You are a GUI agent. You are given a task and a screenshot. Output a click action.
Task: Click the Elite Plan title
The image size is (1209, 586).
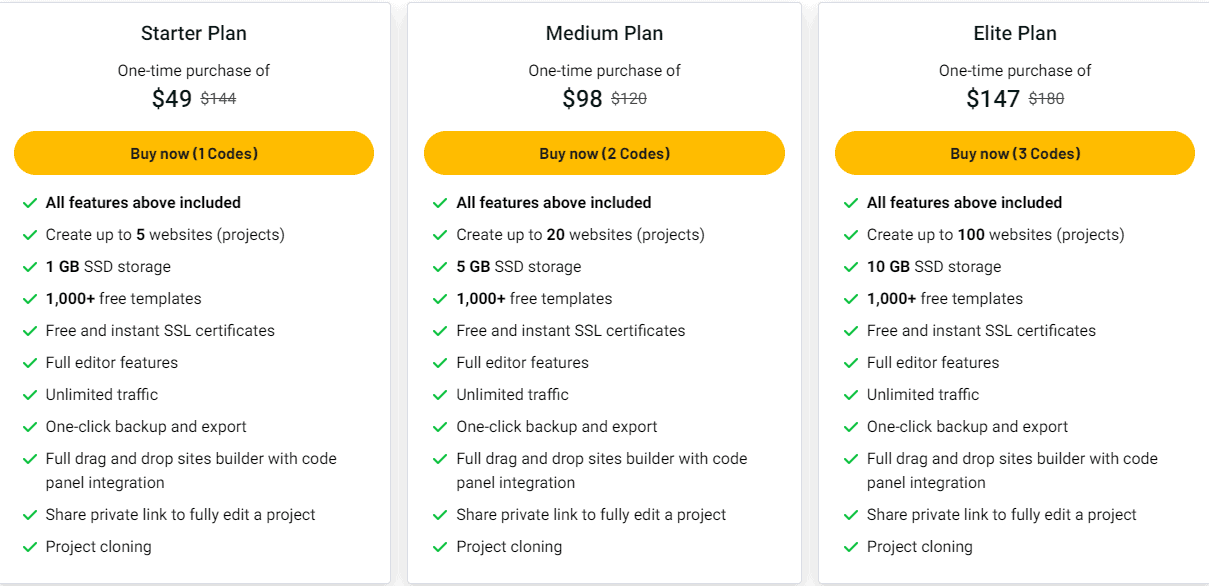click(1015, 33)
